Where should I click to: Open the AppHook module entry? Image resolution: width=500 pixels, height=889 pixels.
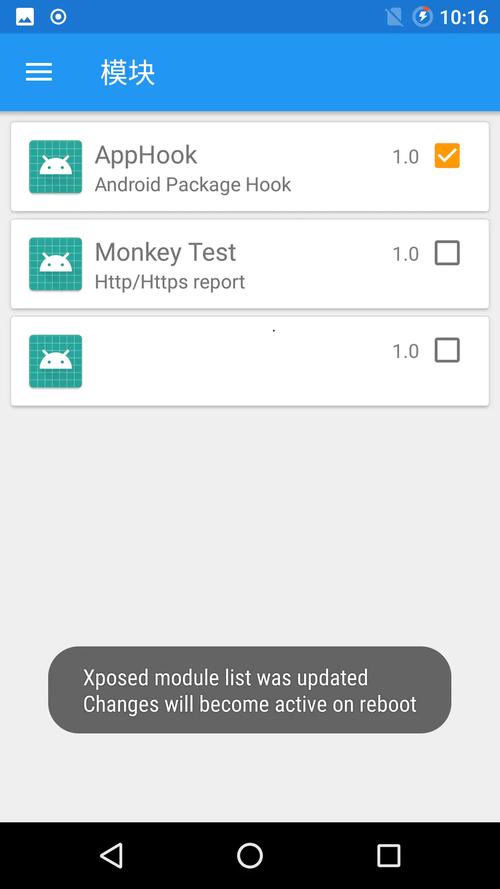(250, 167)
